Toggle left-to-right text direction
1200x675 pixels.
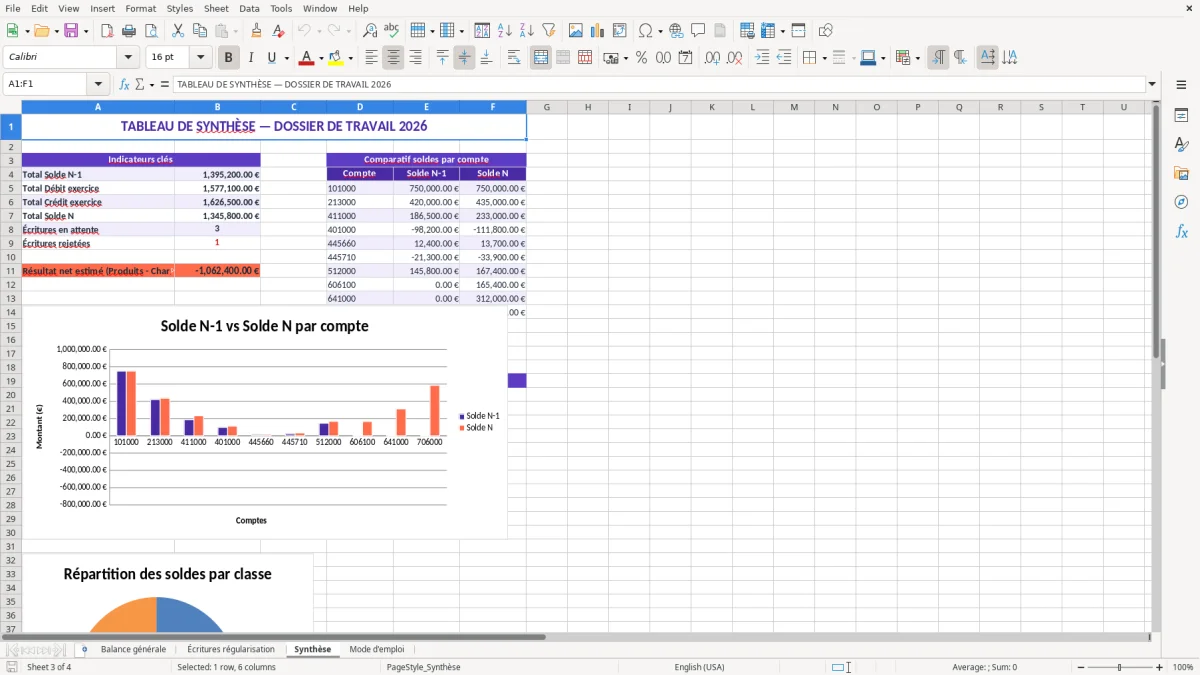tap(938, 58)
